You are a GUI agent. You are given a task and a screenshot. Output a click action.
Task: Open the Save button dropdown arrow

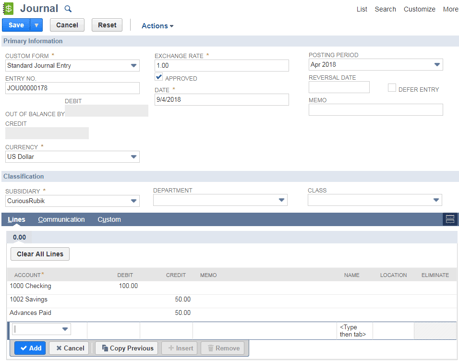37,25
